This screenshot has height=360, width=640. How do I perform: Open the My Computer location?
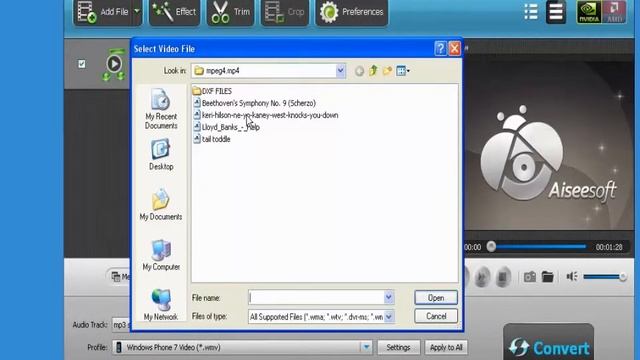tap(161, 255)
